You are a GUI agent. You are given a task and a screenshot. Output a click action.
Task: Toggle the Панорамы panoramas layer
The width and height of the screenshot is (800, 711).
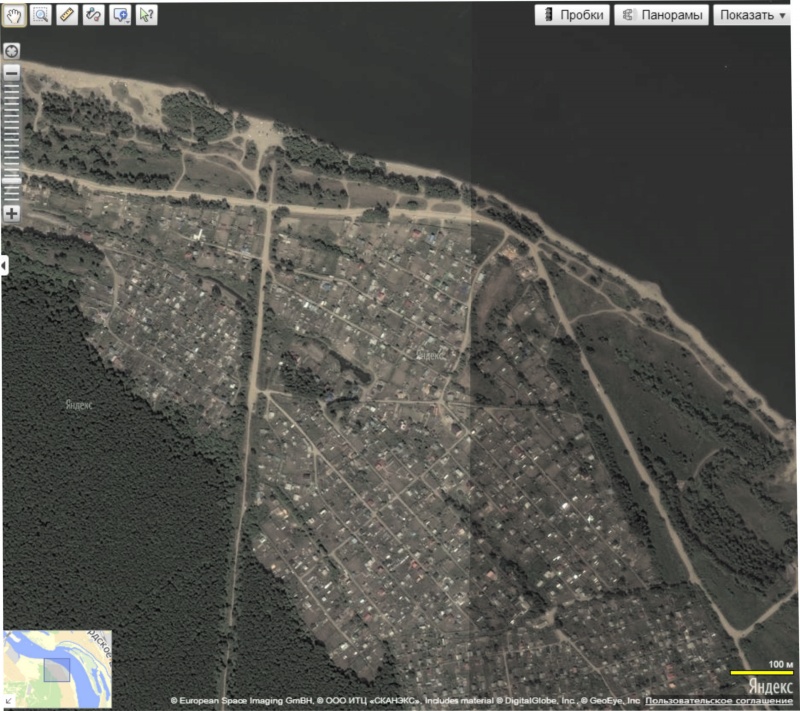point(661,15)
